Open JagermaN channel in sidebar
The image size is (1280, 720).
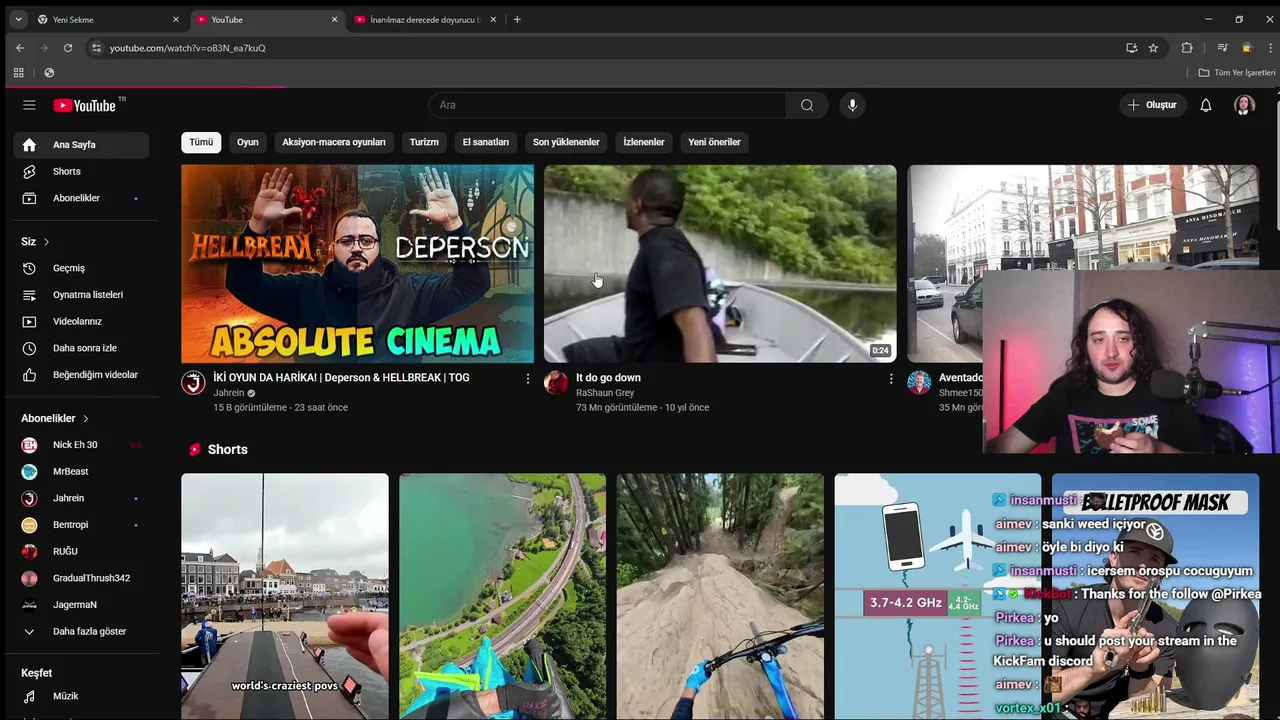coord(81,605)
